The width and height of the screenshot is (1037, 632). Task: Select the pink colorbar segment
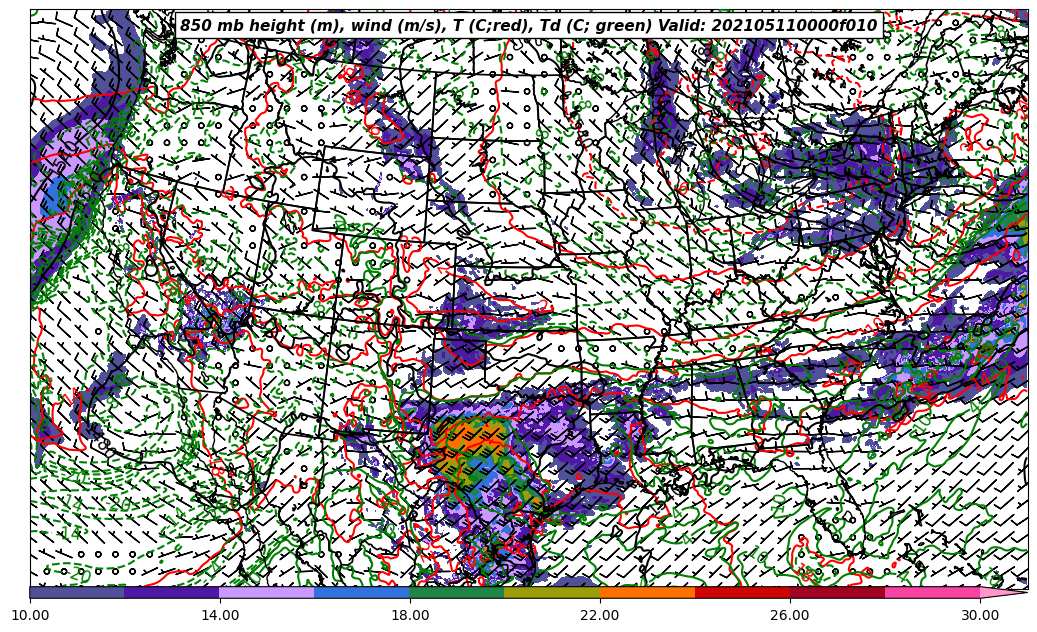click(x=932, y=593)
